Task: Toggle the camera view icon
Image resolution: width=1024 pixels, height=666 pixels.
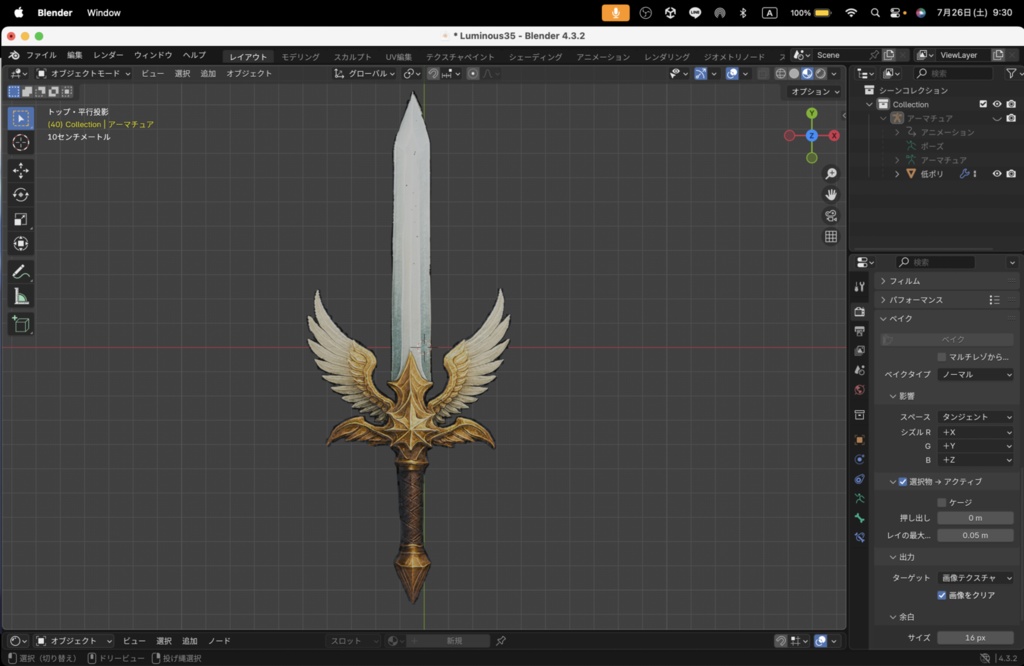Action: (x=831, y=215)
